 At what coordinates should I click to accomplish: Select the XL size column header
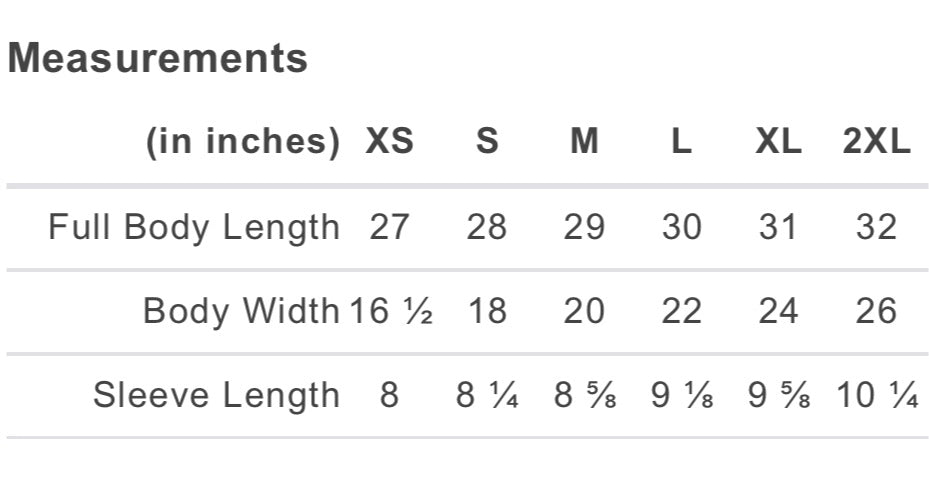pyautogui.click(x=778, y=142)
